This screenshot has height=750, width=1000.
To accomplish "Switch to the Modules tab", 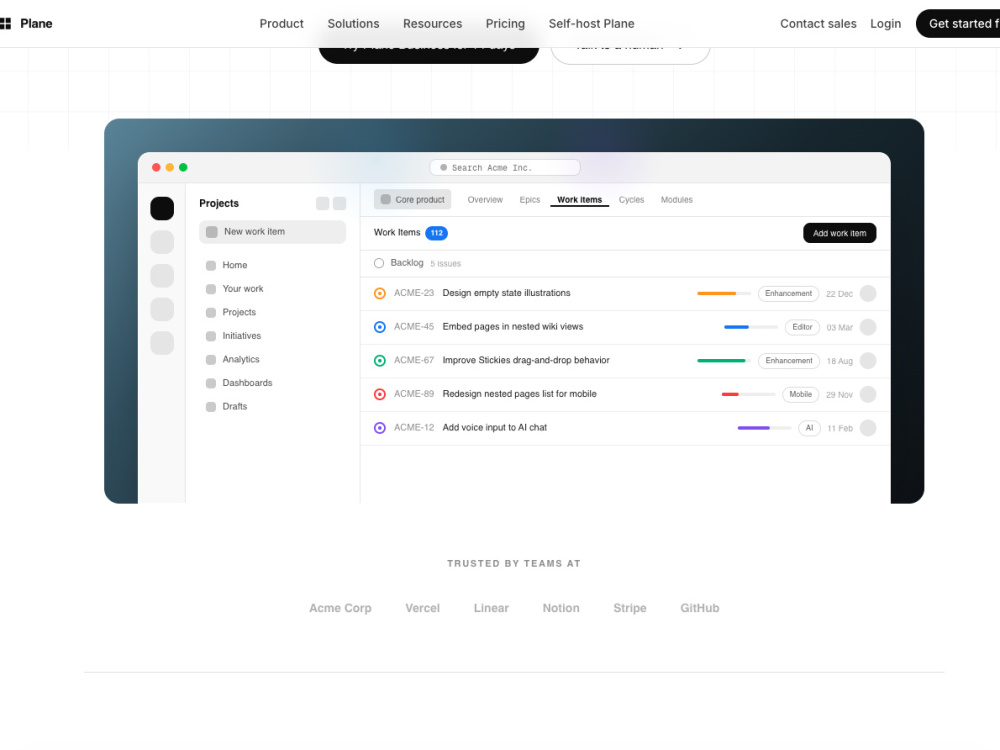I will click(x=677, y=200).
